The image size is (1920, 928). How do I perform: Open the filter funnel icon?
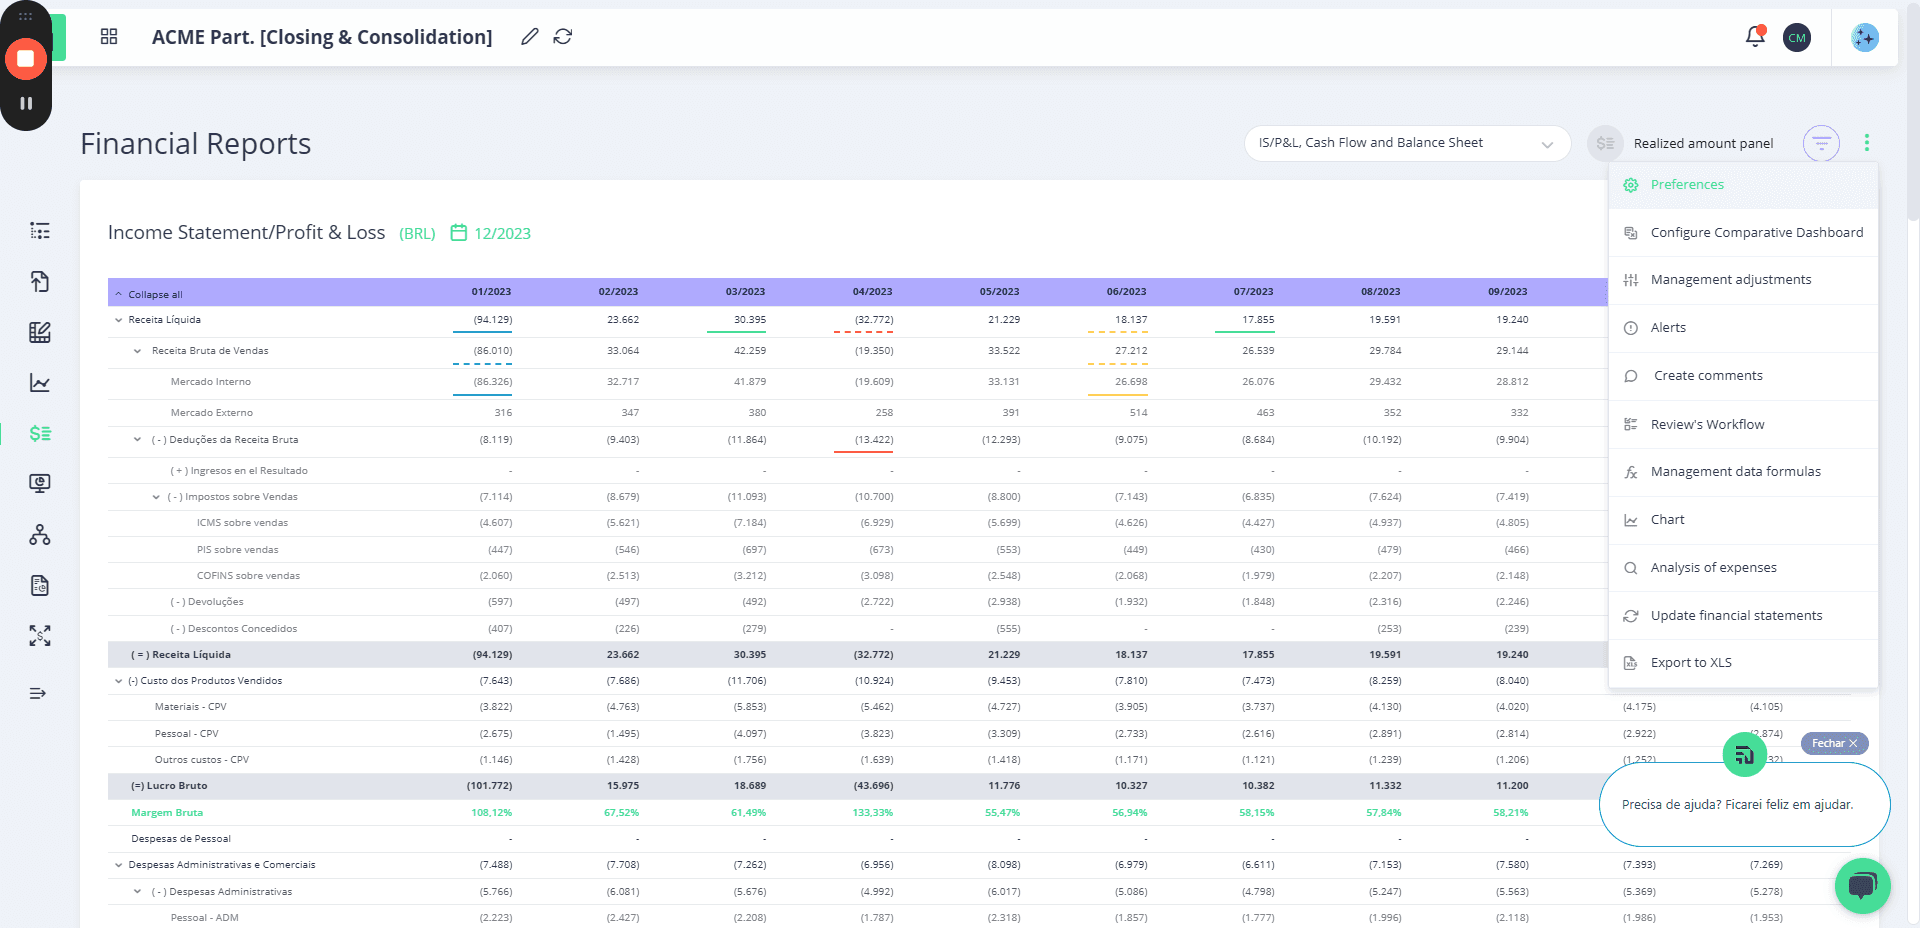point(1821,143)
